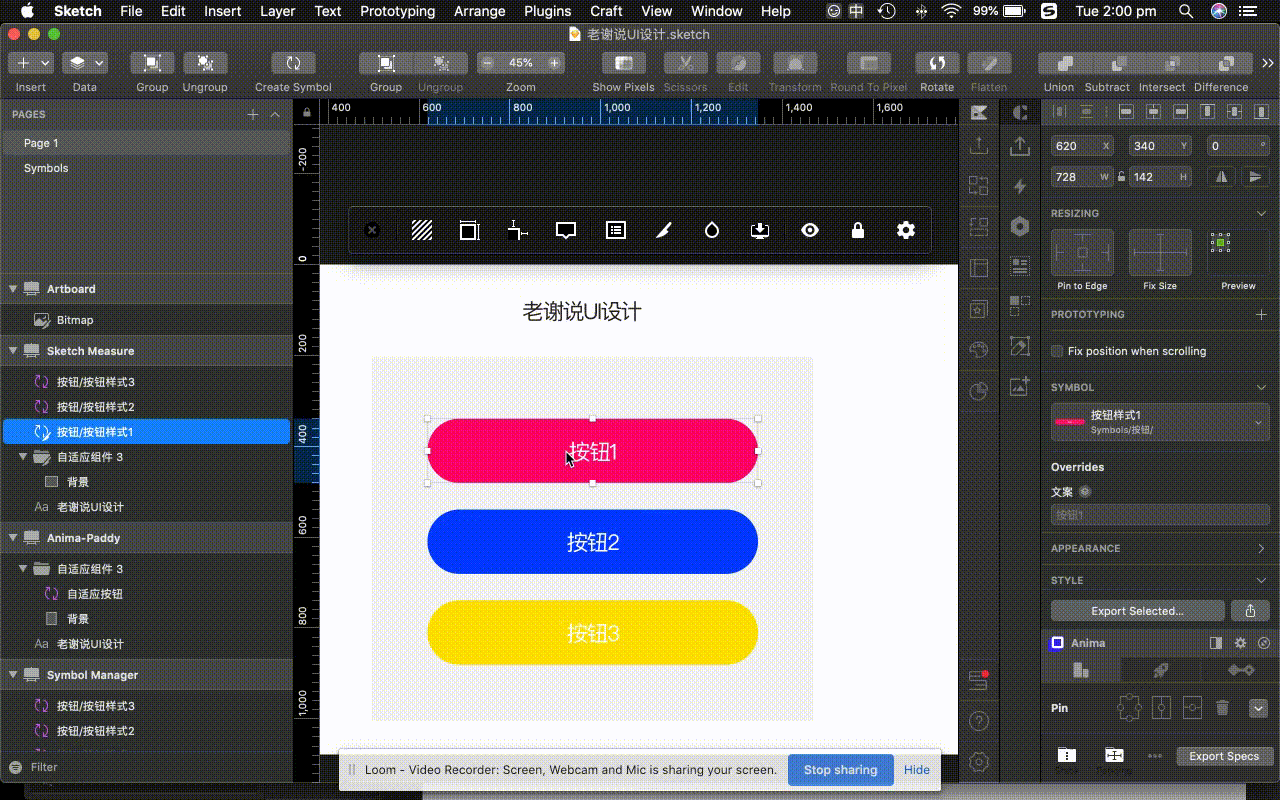1280x800 pixels.
Task: Toggle the Pin to Edge resizing control
Action: (1082, 253)
